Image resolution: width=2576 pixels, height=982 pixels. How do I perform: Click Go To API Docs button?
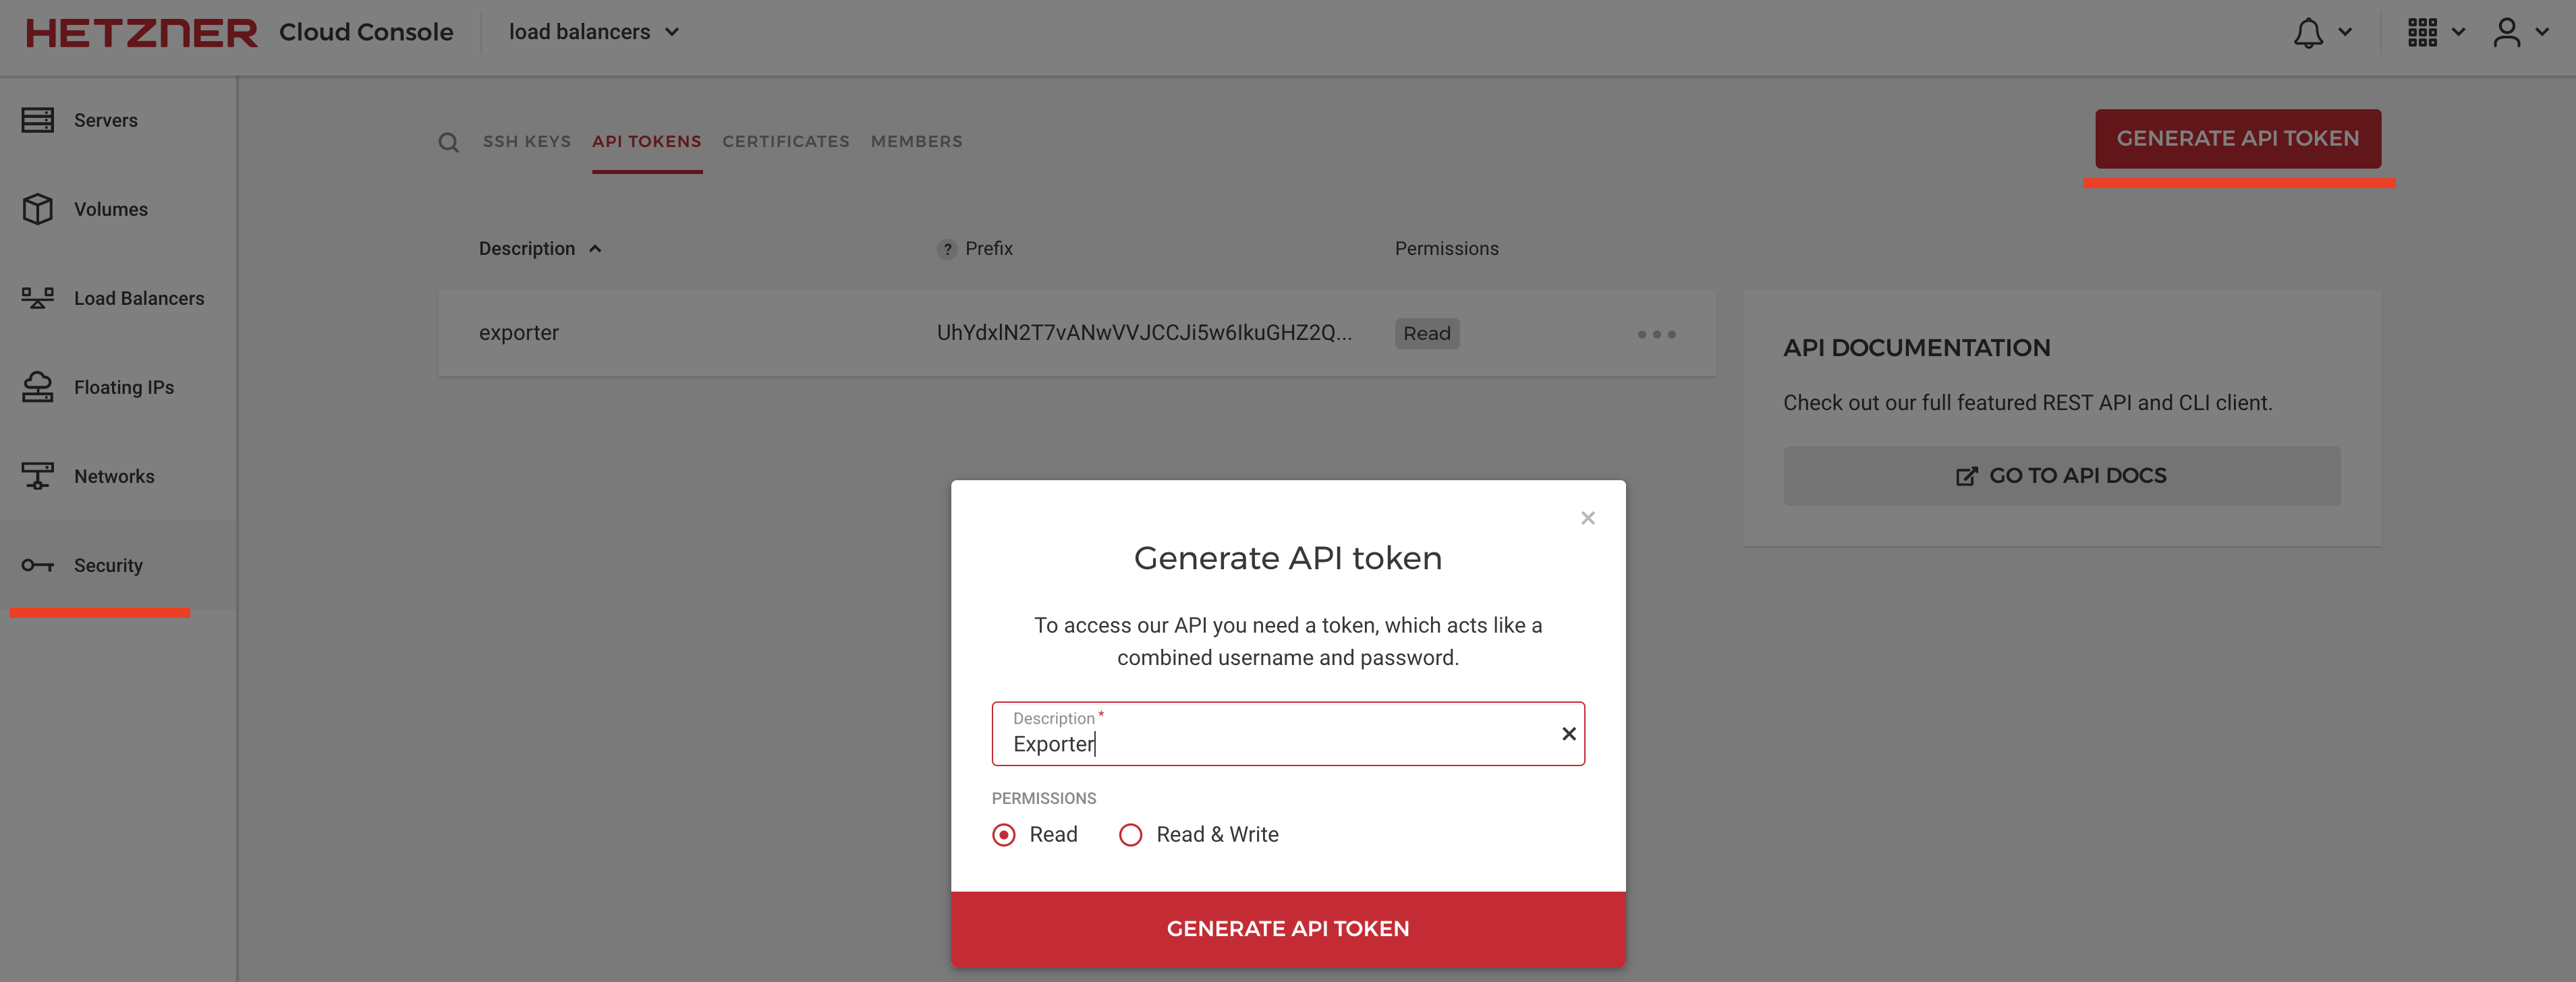coord(2061,476)
